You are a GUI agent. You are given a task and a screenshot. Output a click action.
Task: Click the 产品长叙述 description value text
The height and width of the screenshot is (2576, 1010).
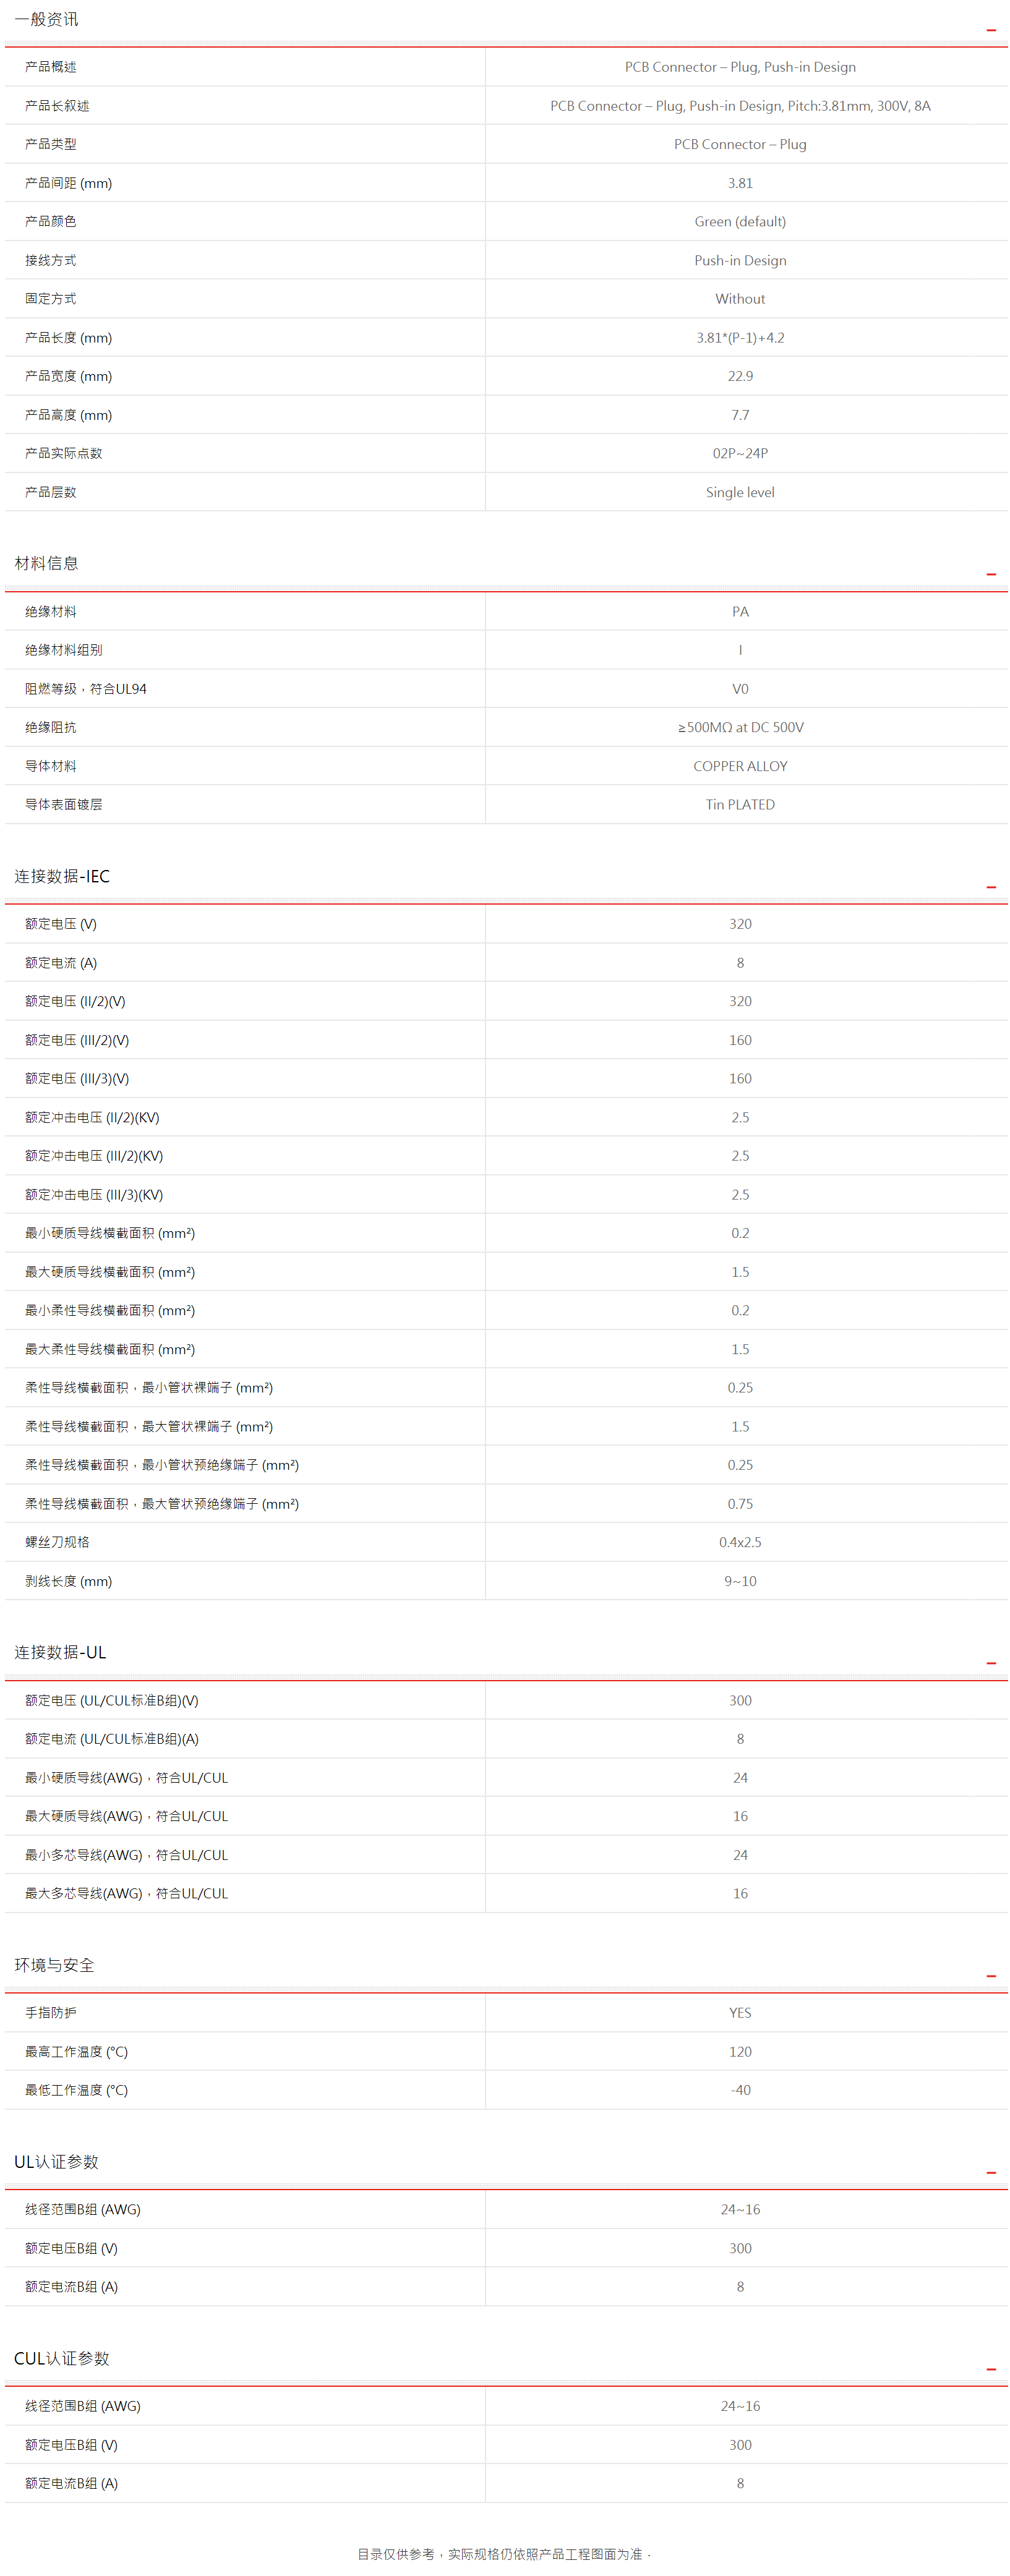tap(740, 106)
